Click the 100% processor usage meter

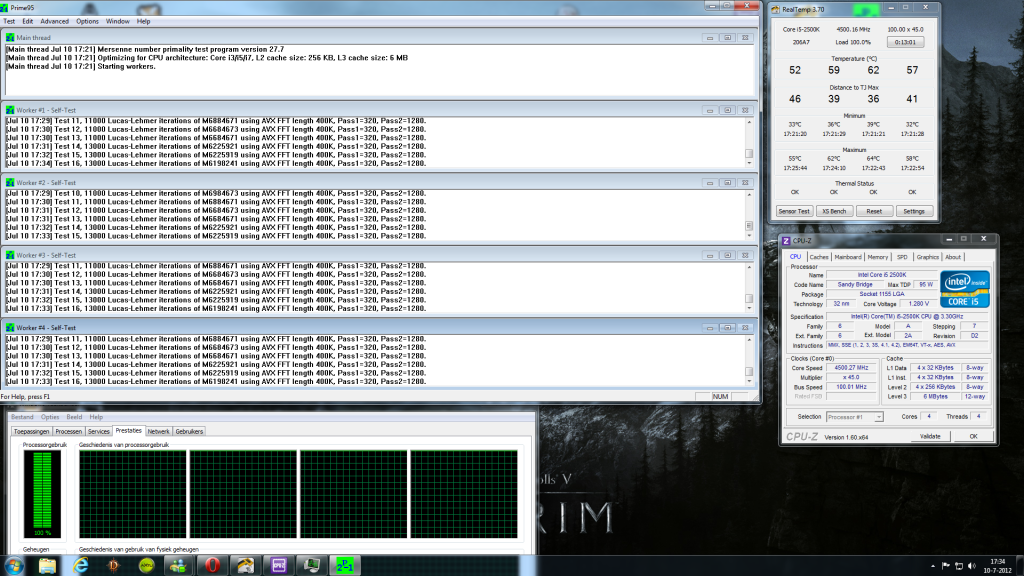tap(42, 494)
